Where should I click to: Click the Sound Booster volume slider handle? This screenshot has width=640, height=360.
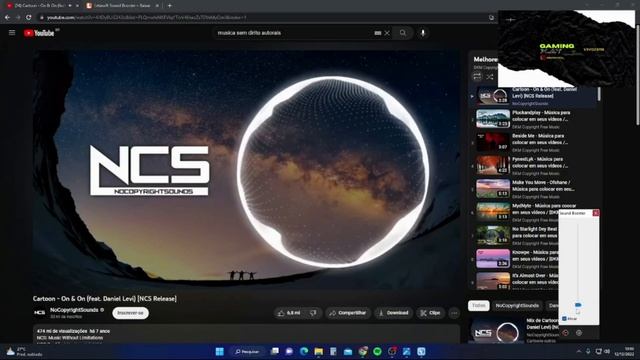[578, 305]
